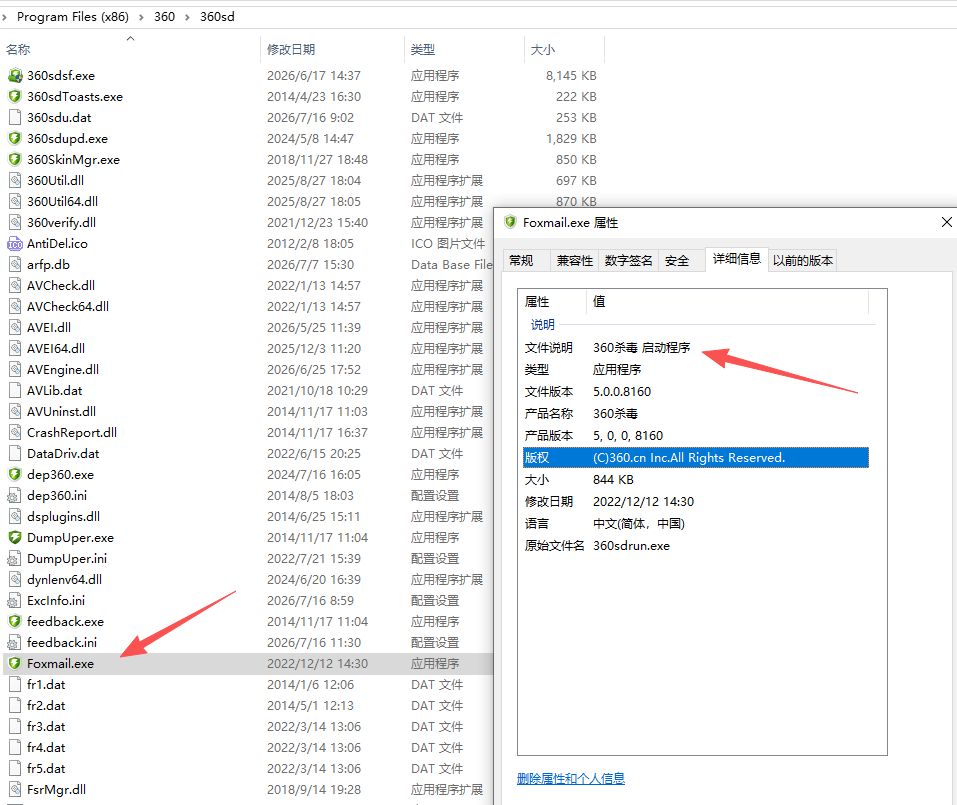This screenshot has width=957, height=805.
Task: Select the AVCheck64.dll file name
Action: pos(68,306)
